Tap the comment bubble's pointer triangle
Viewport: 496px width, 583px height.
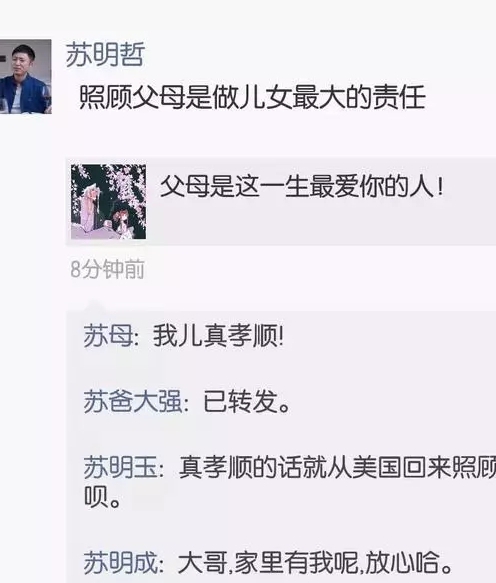(x=93, y=306)
